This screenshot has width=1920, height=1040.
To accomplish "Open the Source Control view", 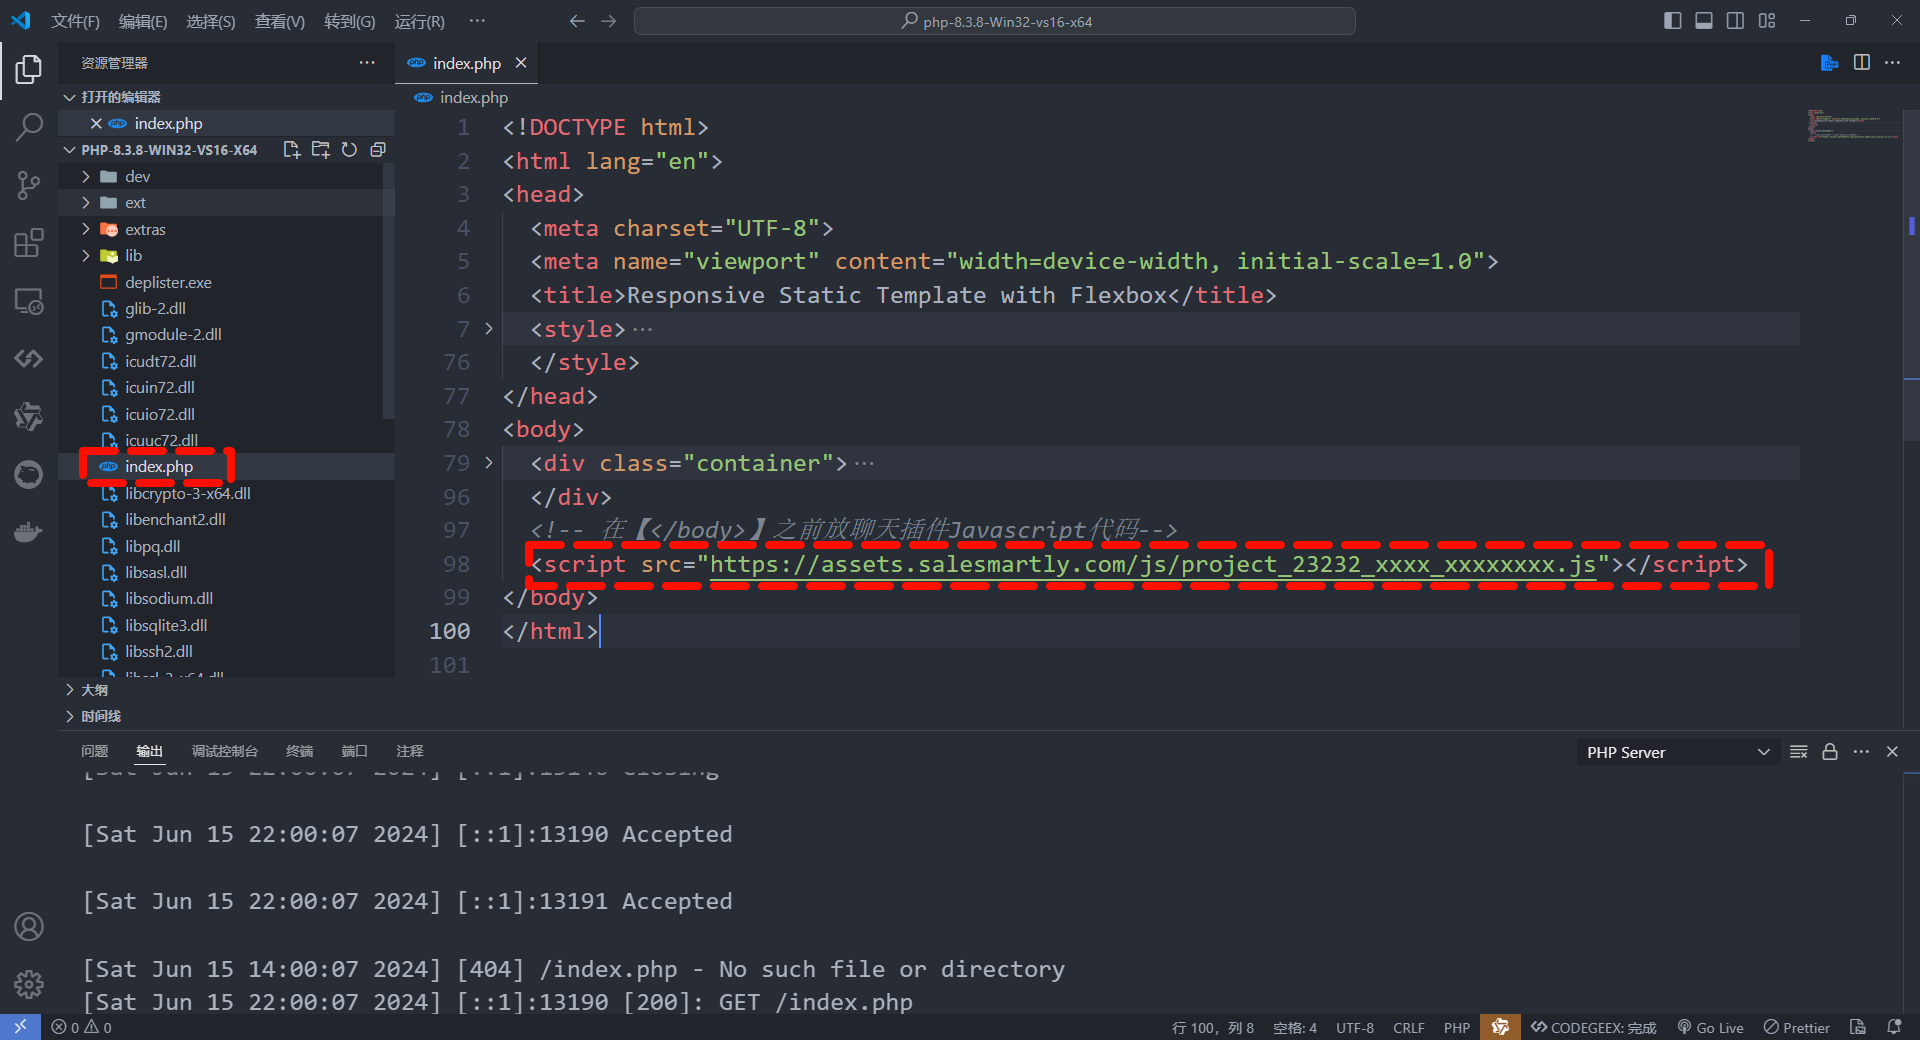I will click(29, 185).
